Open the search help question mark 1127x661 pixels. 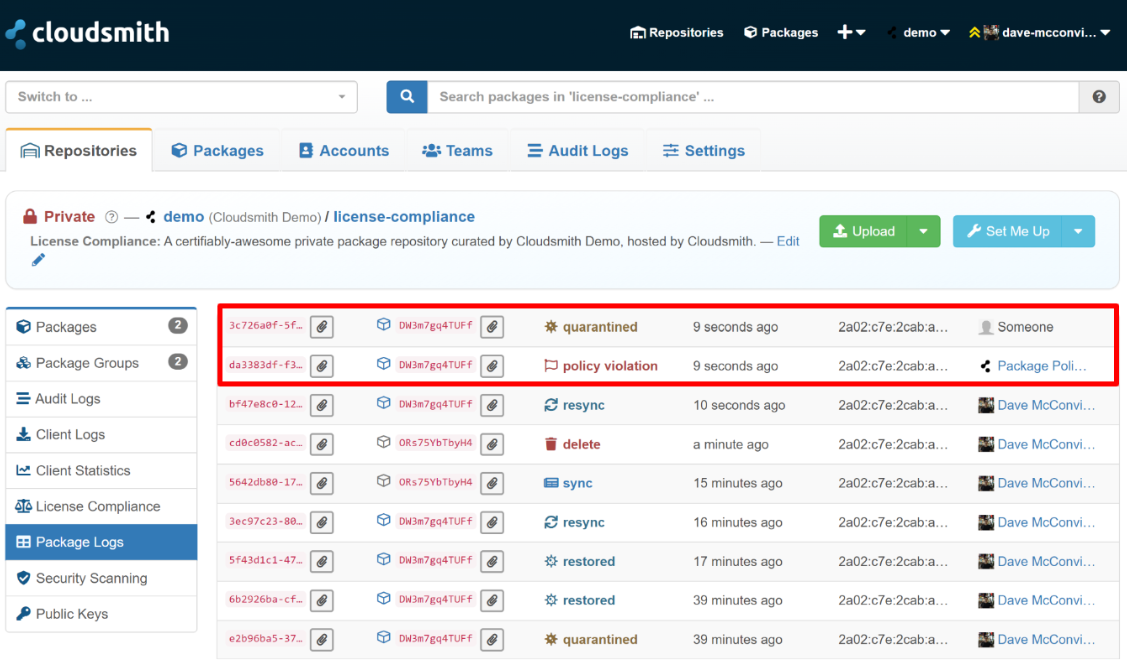click(1099, 97)
